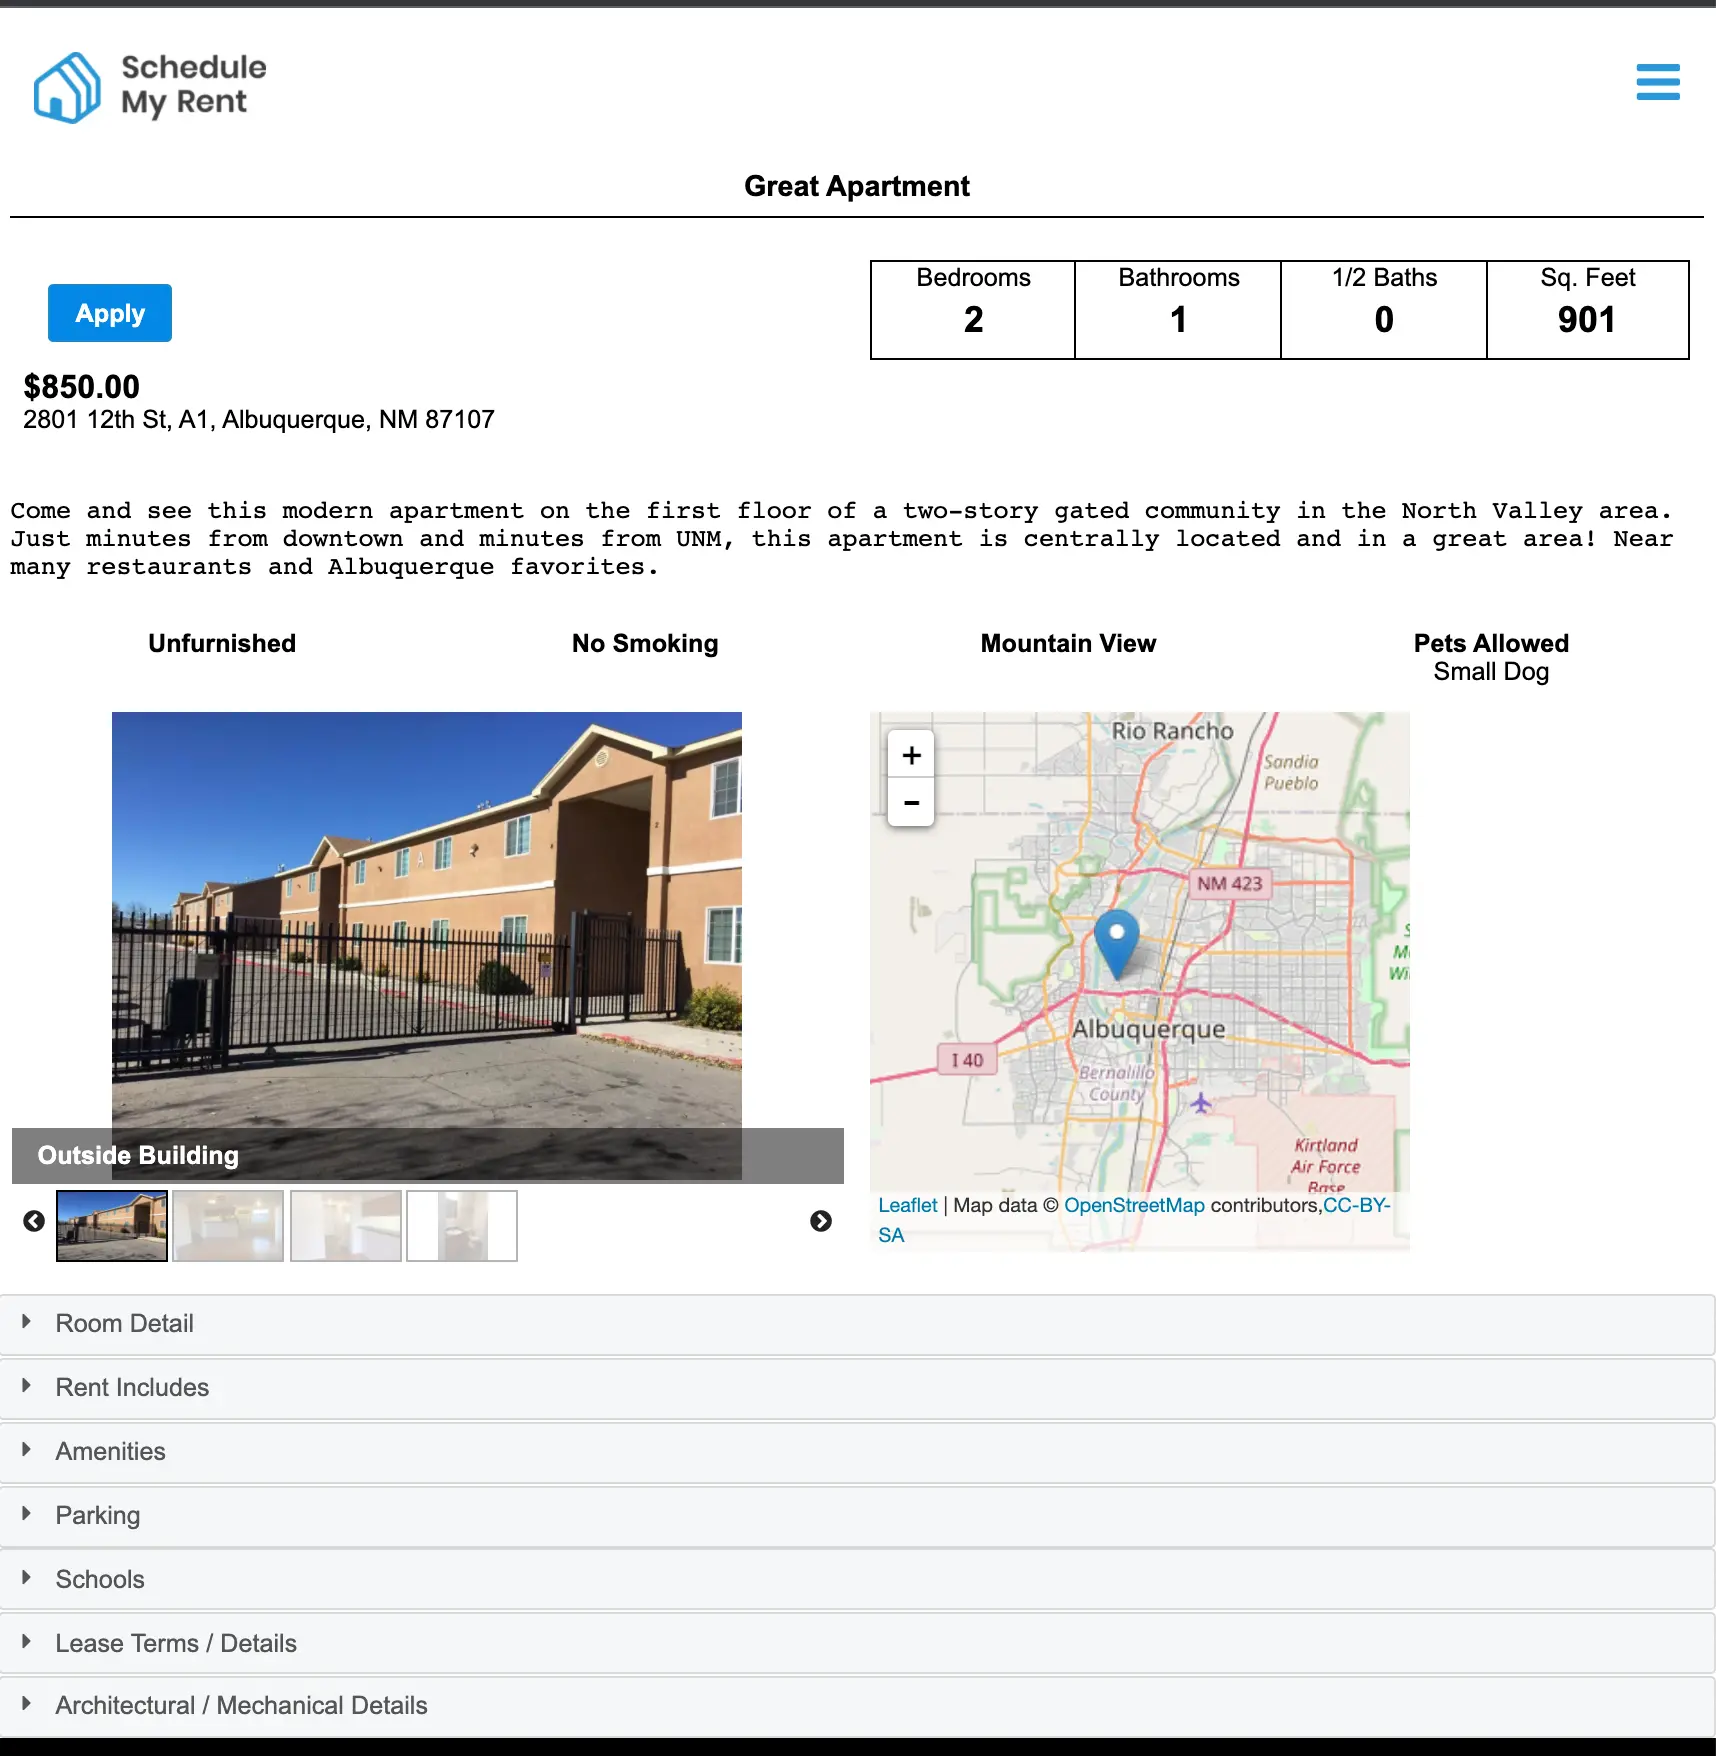The width and height of the screenshot is (1716, 1756).
Task: Zoom out on the map with minus control
Action: [911, 803]
